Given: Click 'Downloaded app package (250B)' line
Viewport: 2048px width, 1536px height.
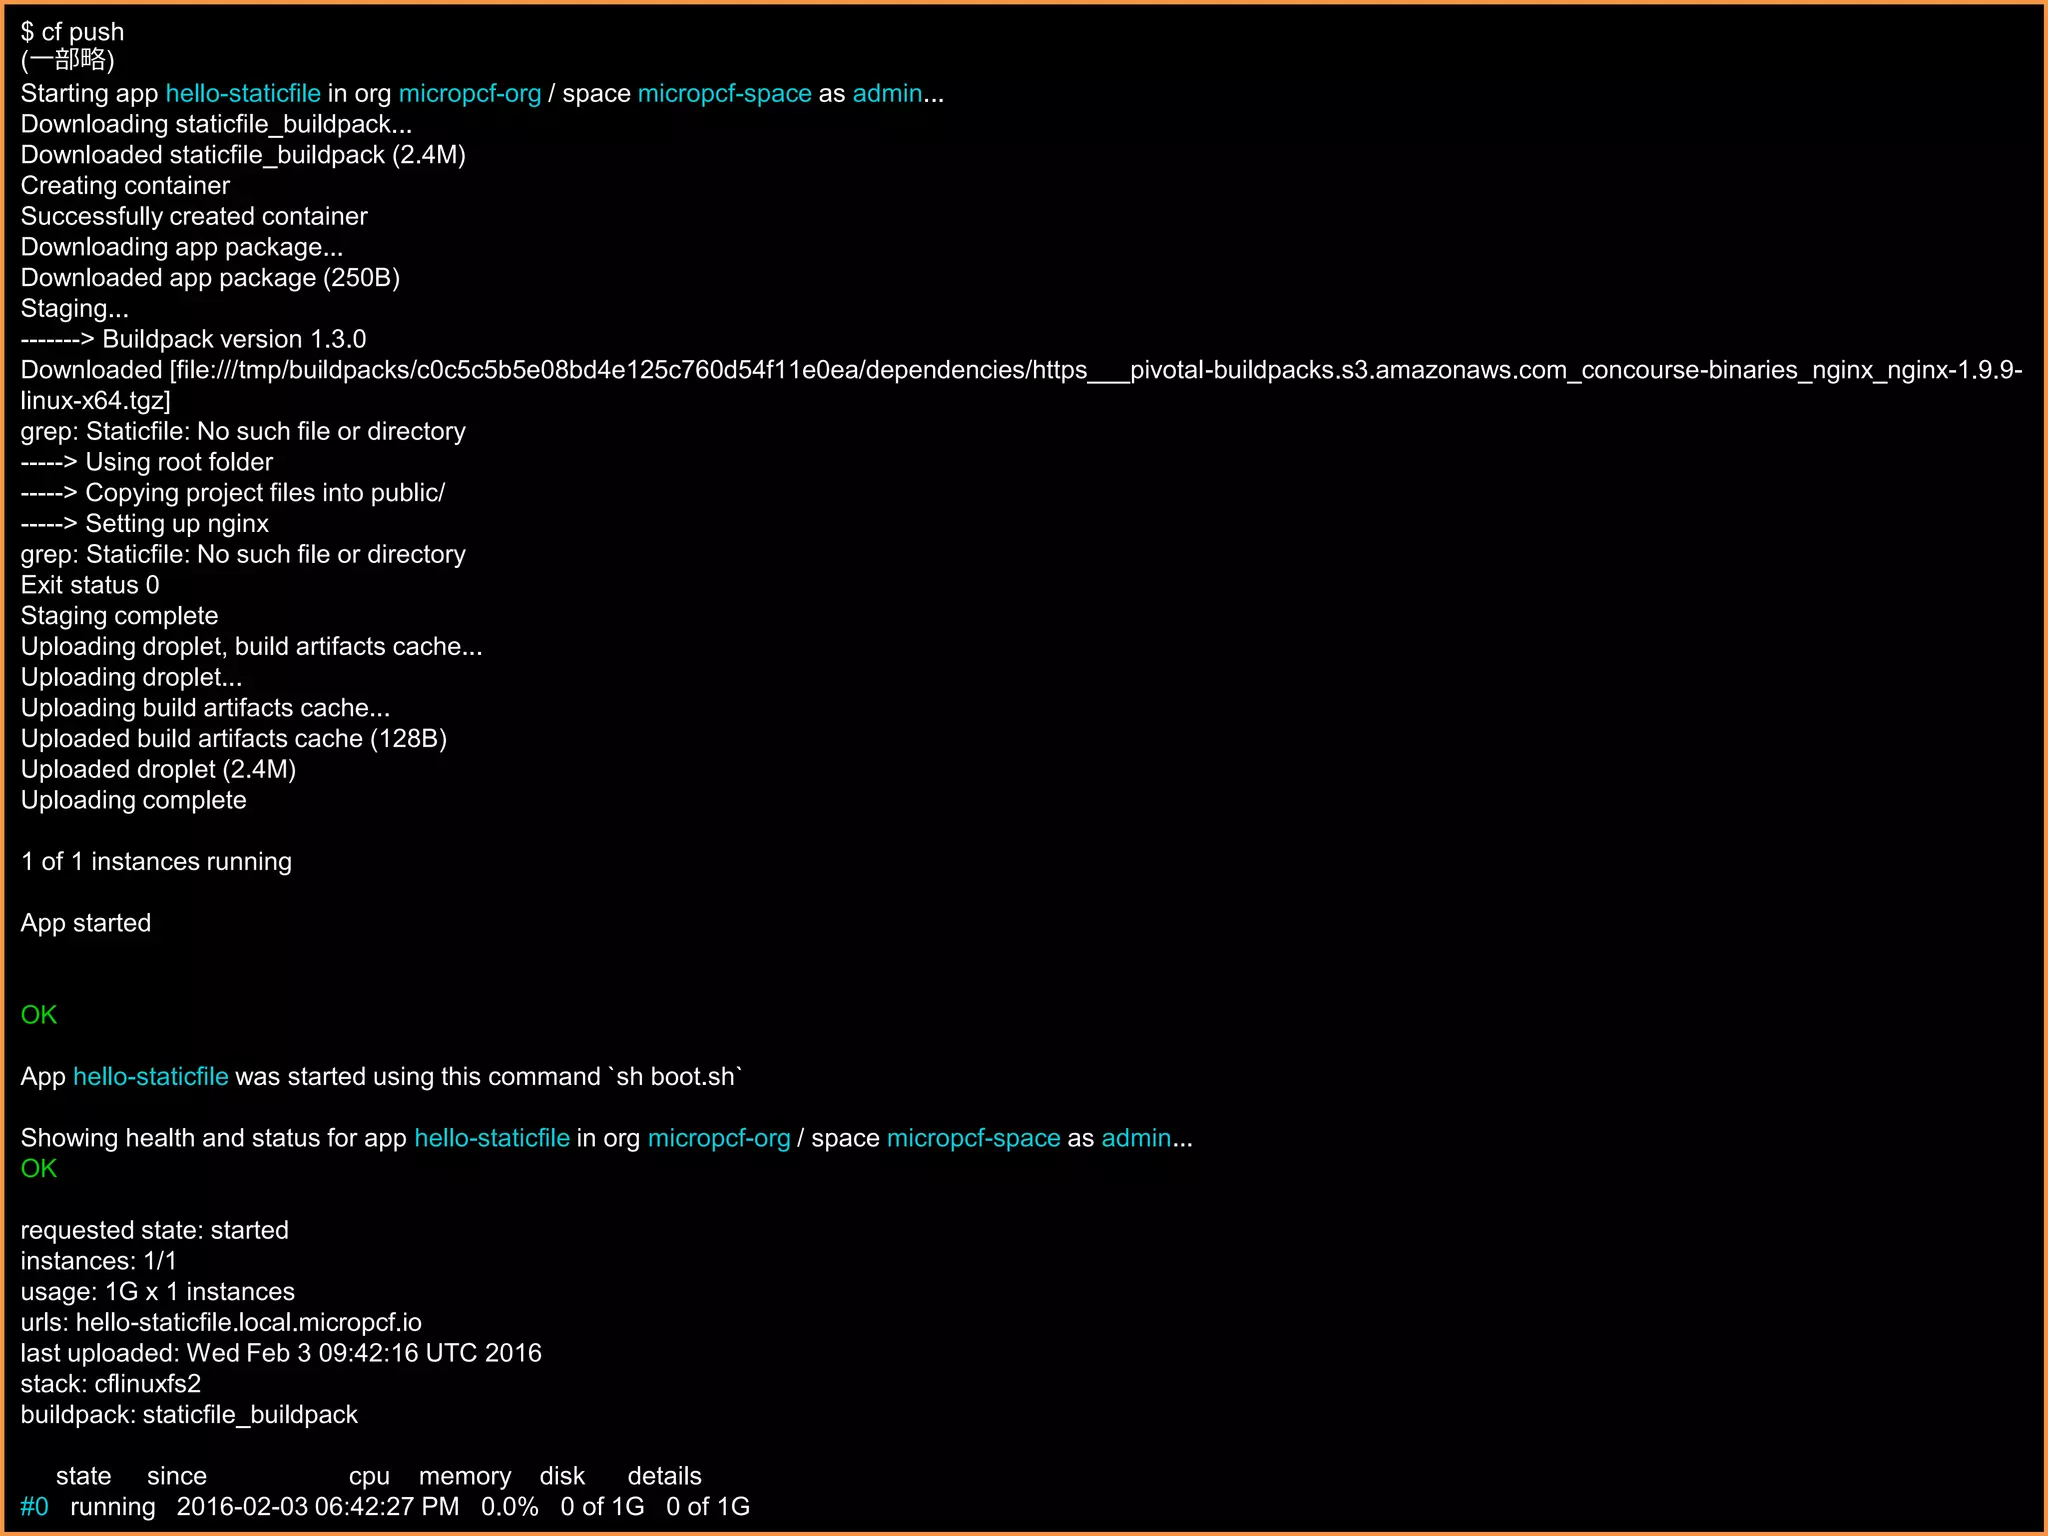Looking at the screenshot, I should tap(210, 278).
